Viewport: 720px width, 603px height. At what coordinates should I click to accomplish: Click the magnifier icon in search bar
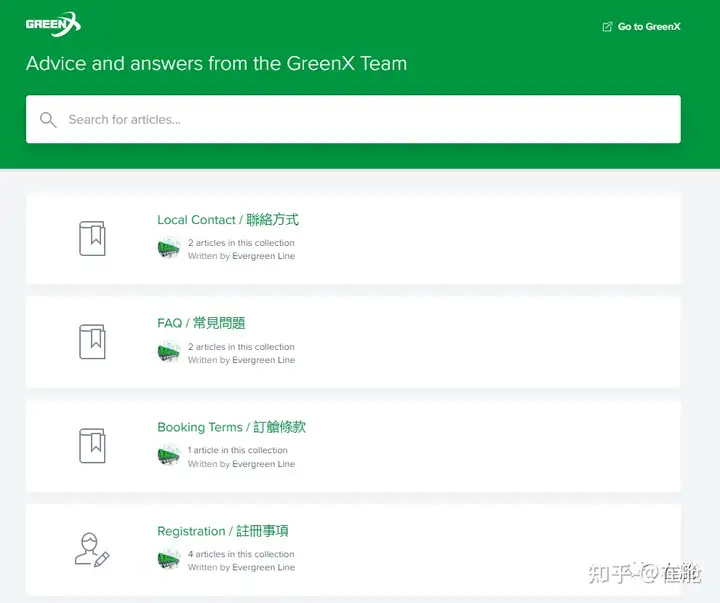48,119
